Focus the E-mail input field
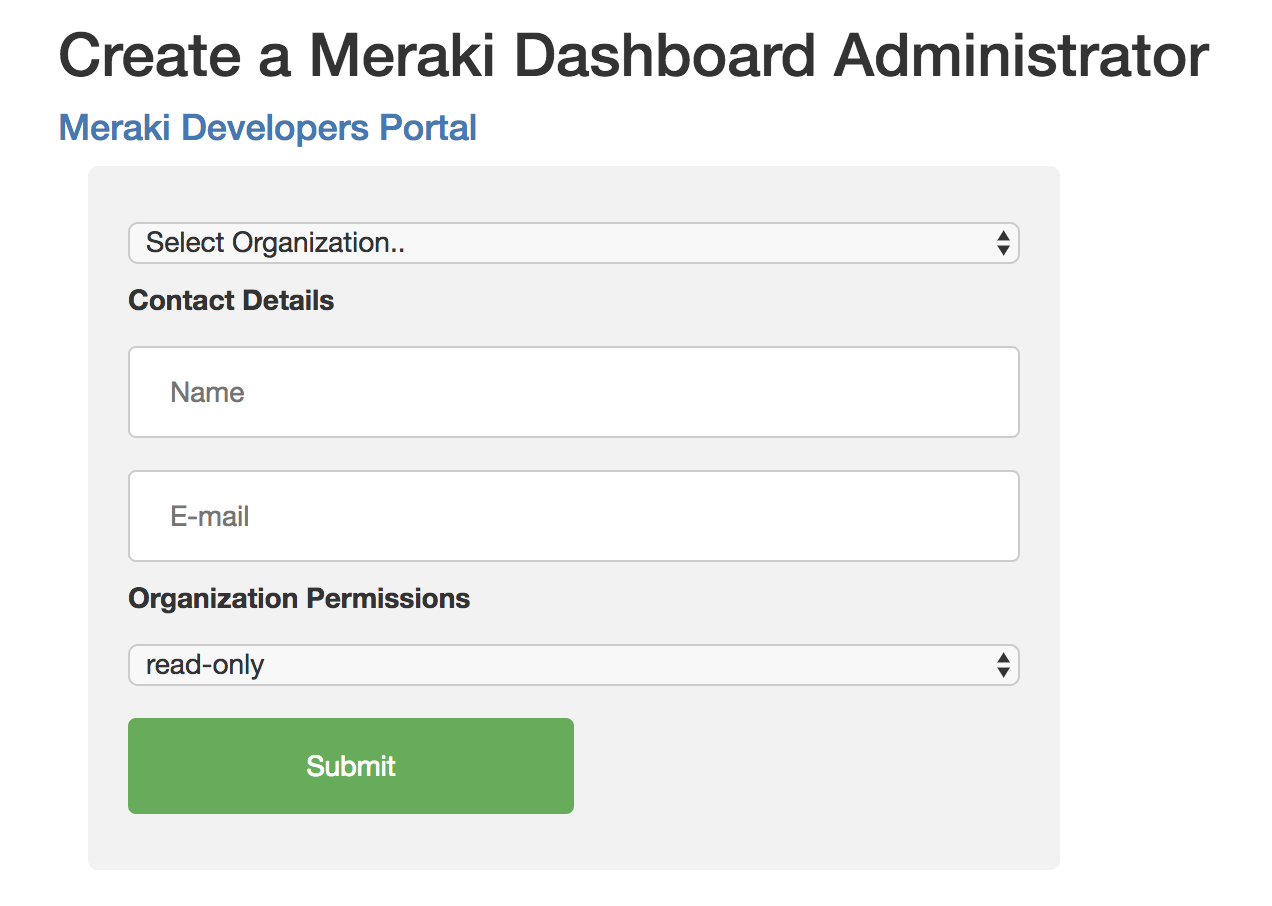 pyautogui.click(x=573, y=516)
